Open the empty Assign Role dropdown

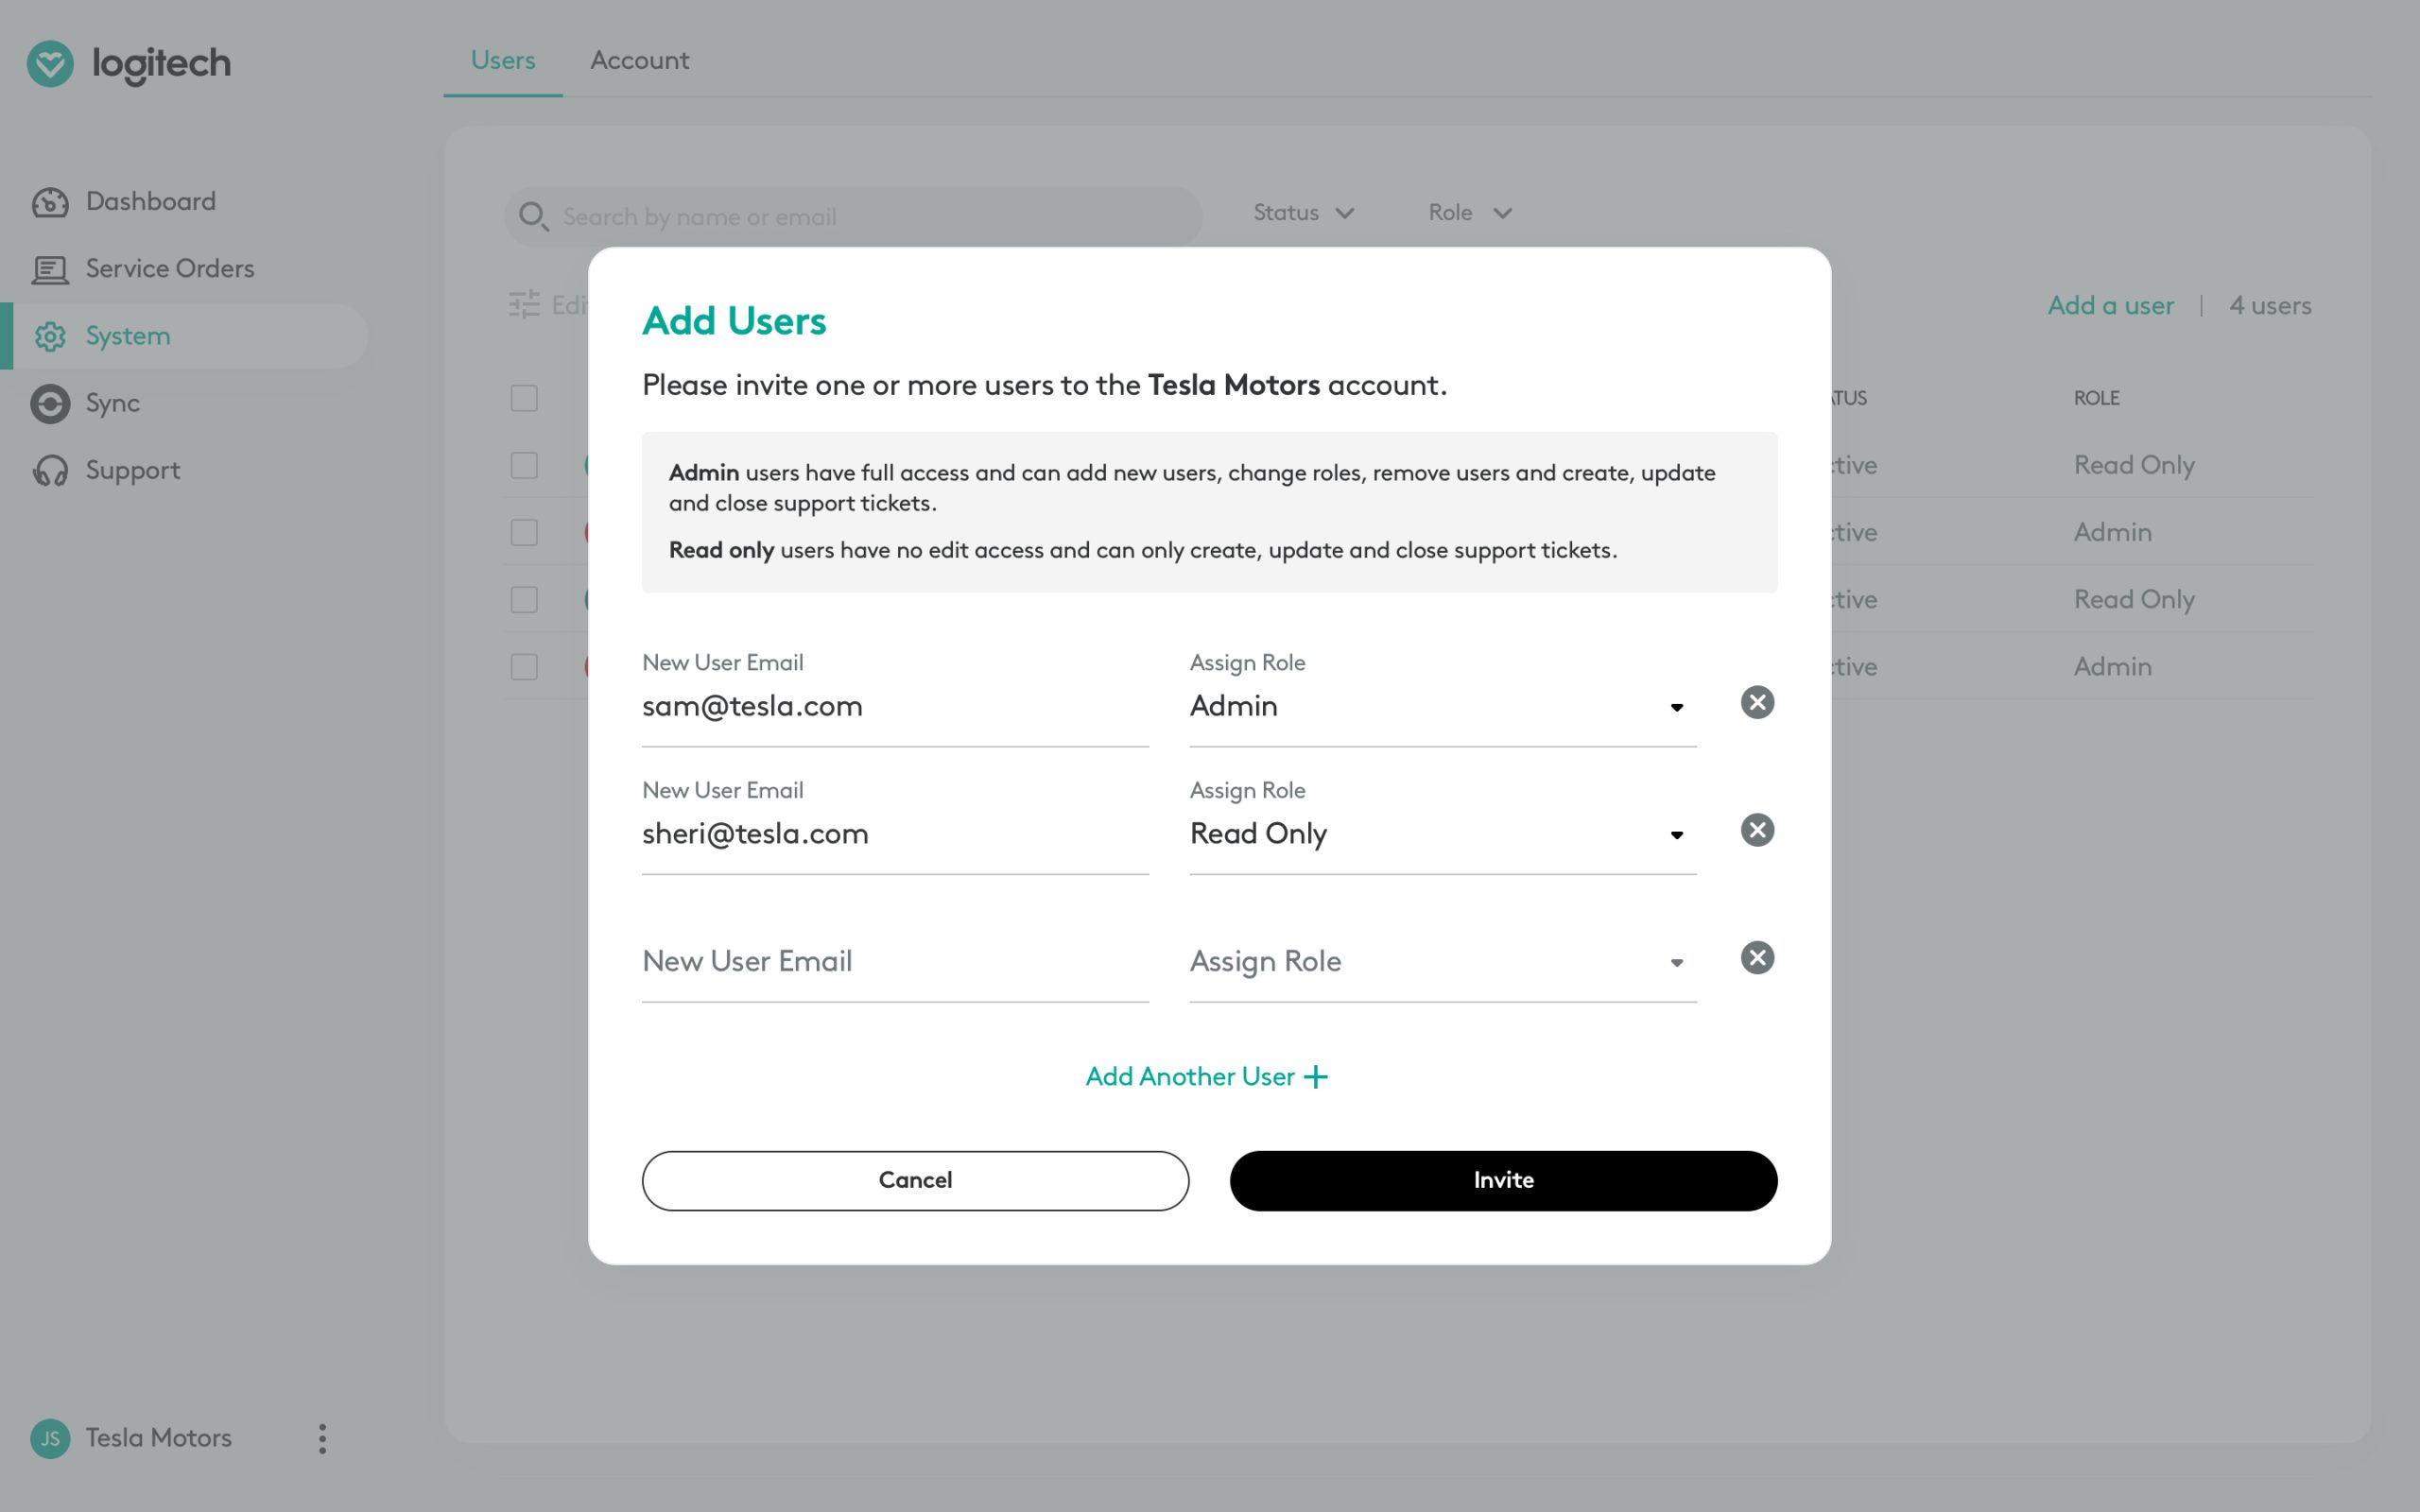tap(1443, 962)
